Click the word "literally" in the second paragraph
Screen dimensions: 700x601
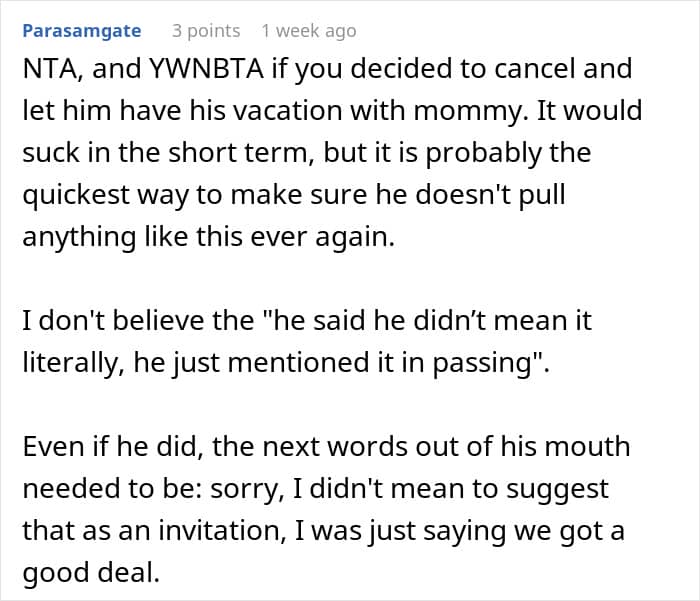pyautogui.click(x=74, y=363)
